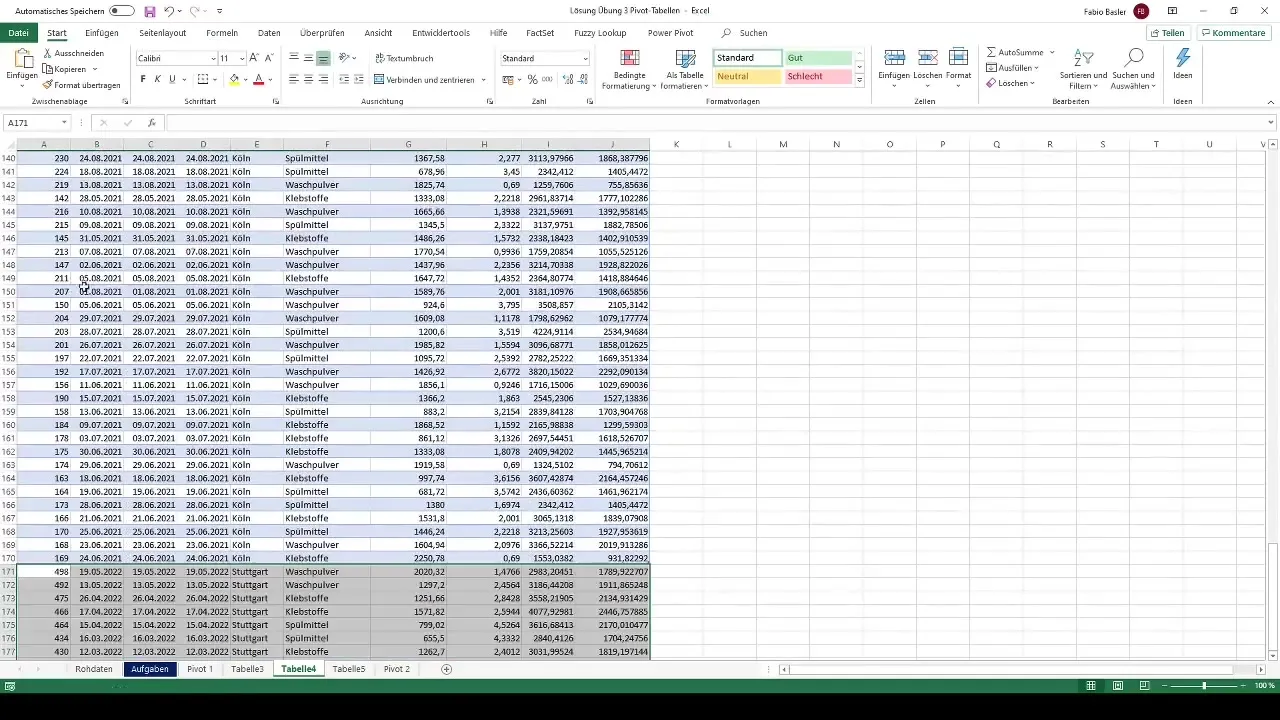Align text right

coord(323,79)
